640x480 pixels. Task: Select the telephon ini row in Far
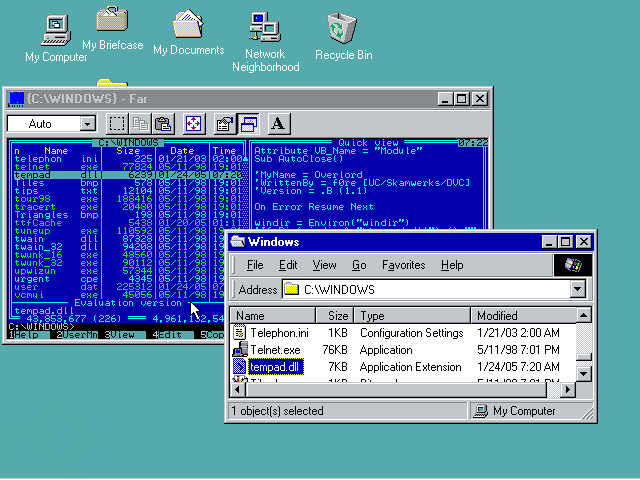[128, 159]
